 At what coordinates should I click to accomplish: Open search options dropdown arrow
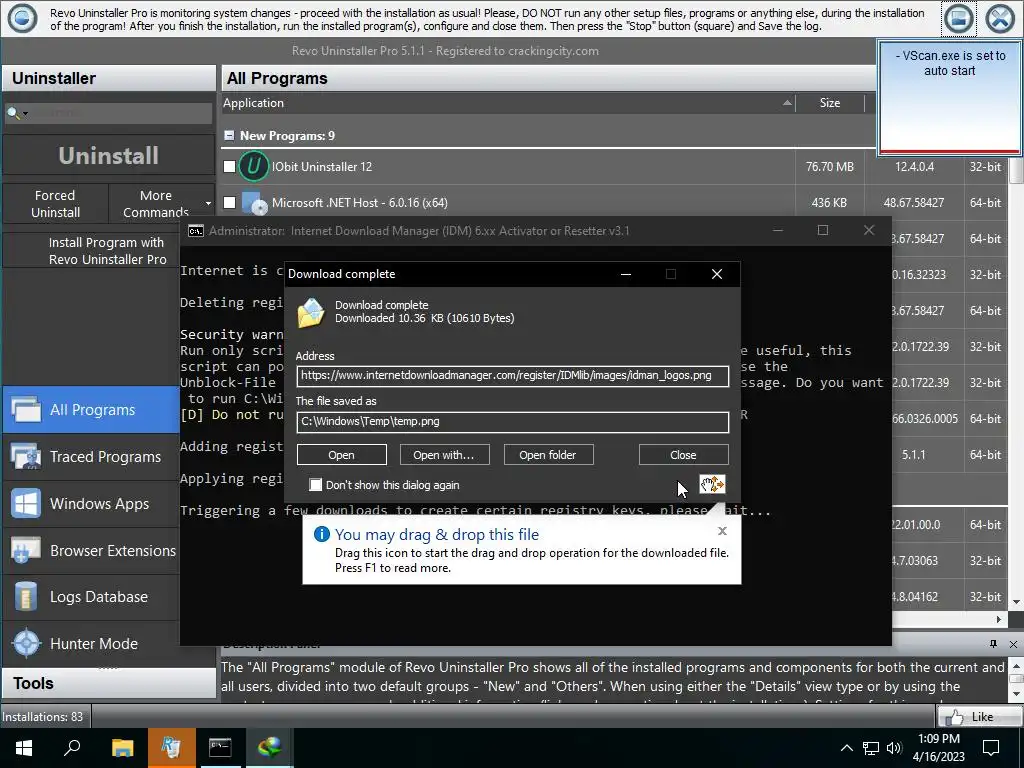pyautogui.click(x=25, y=114)
